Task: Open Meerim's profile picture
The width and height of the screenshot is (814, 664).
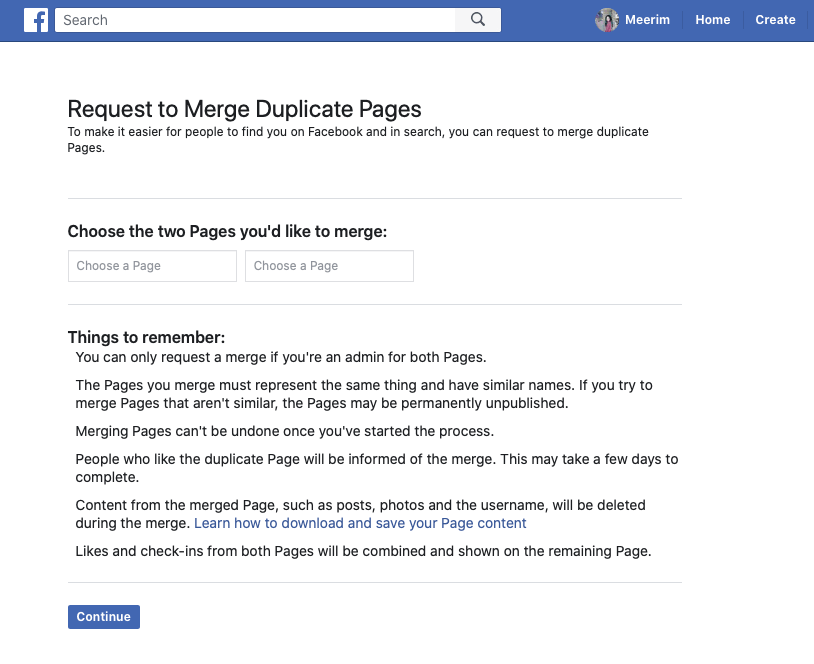Action: [x=607, y=20]
